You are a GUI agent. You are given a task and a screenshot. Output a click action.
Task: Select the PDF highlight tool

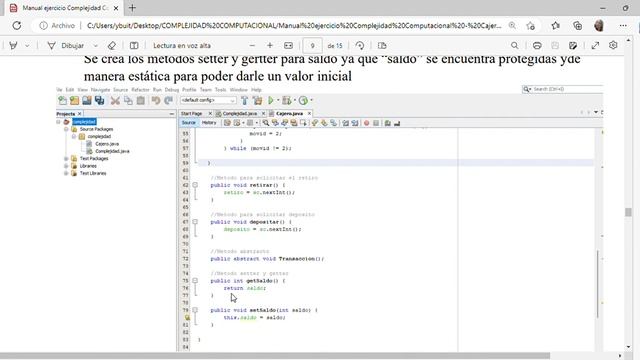[x=13, y=45]
